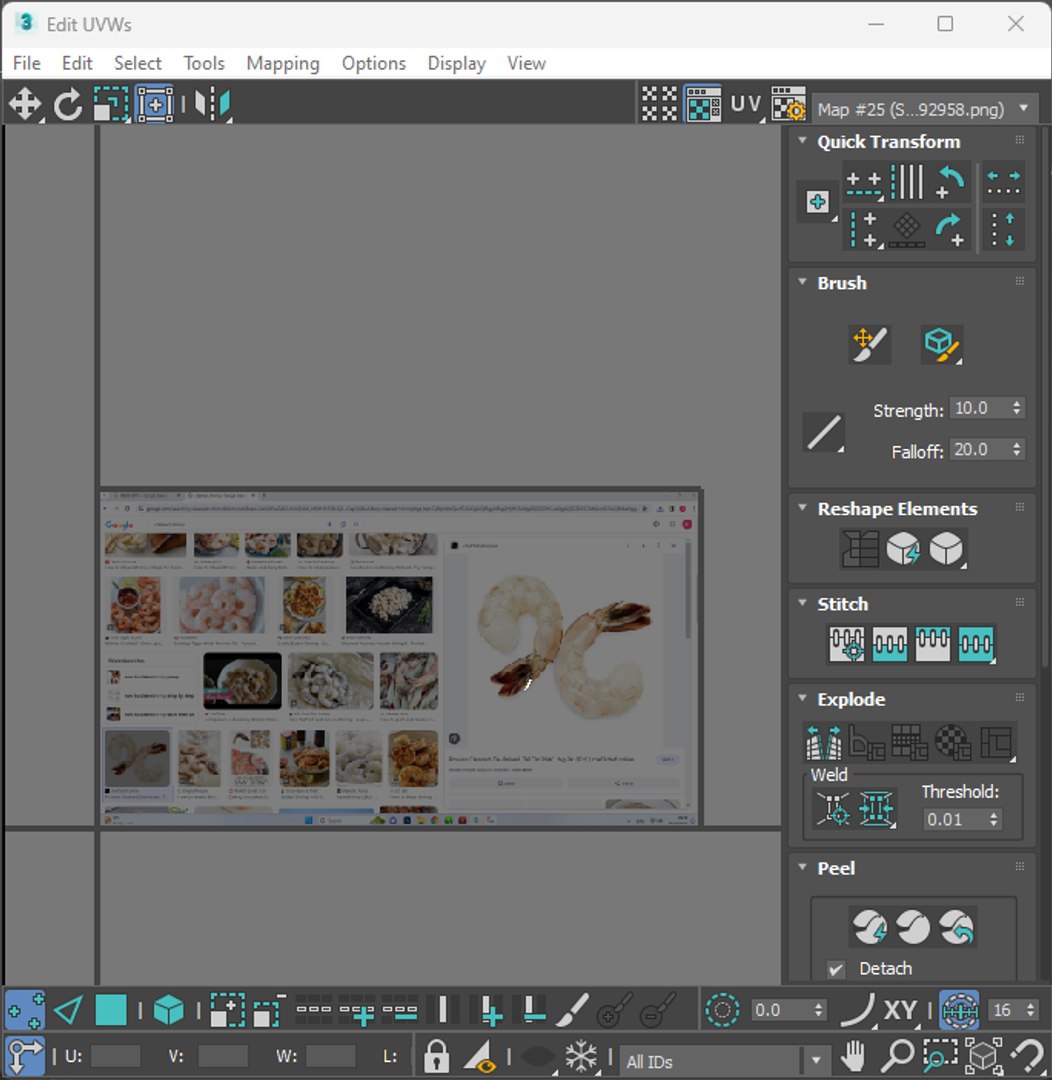The width and height of the screenshot is (1052, 1080).
Task: Click the Zoom Region tool
Action: click(x=940, y=1055)
